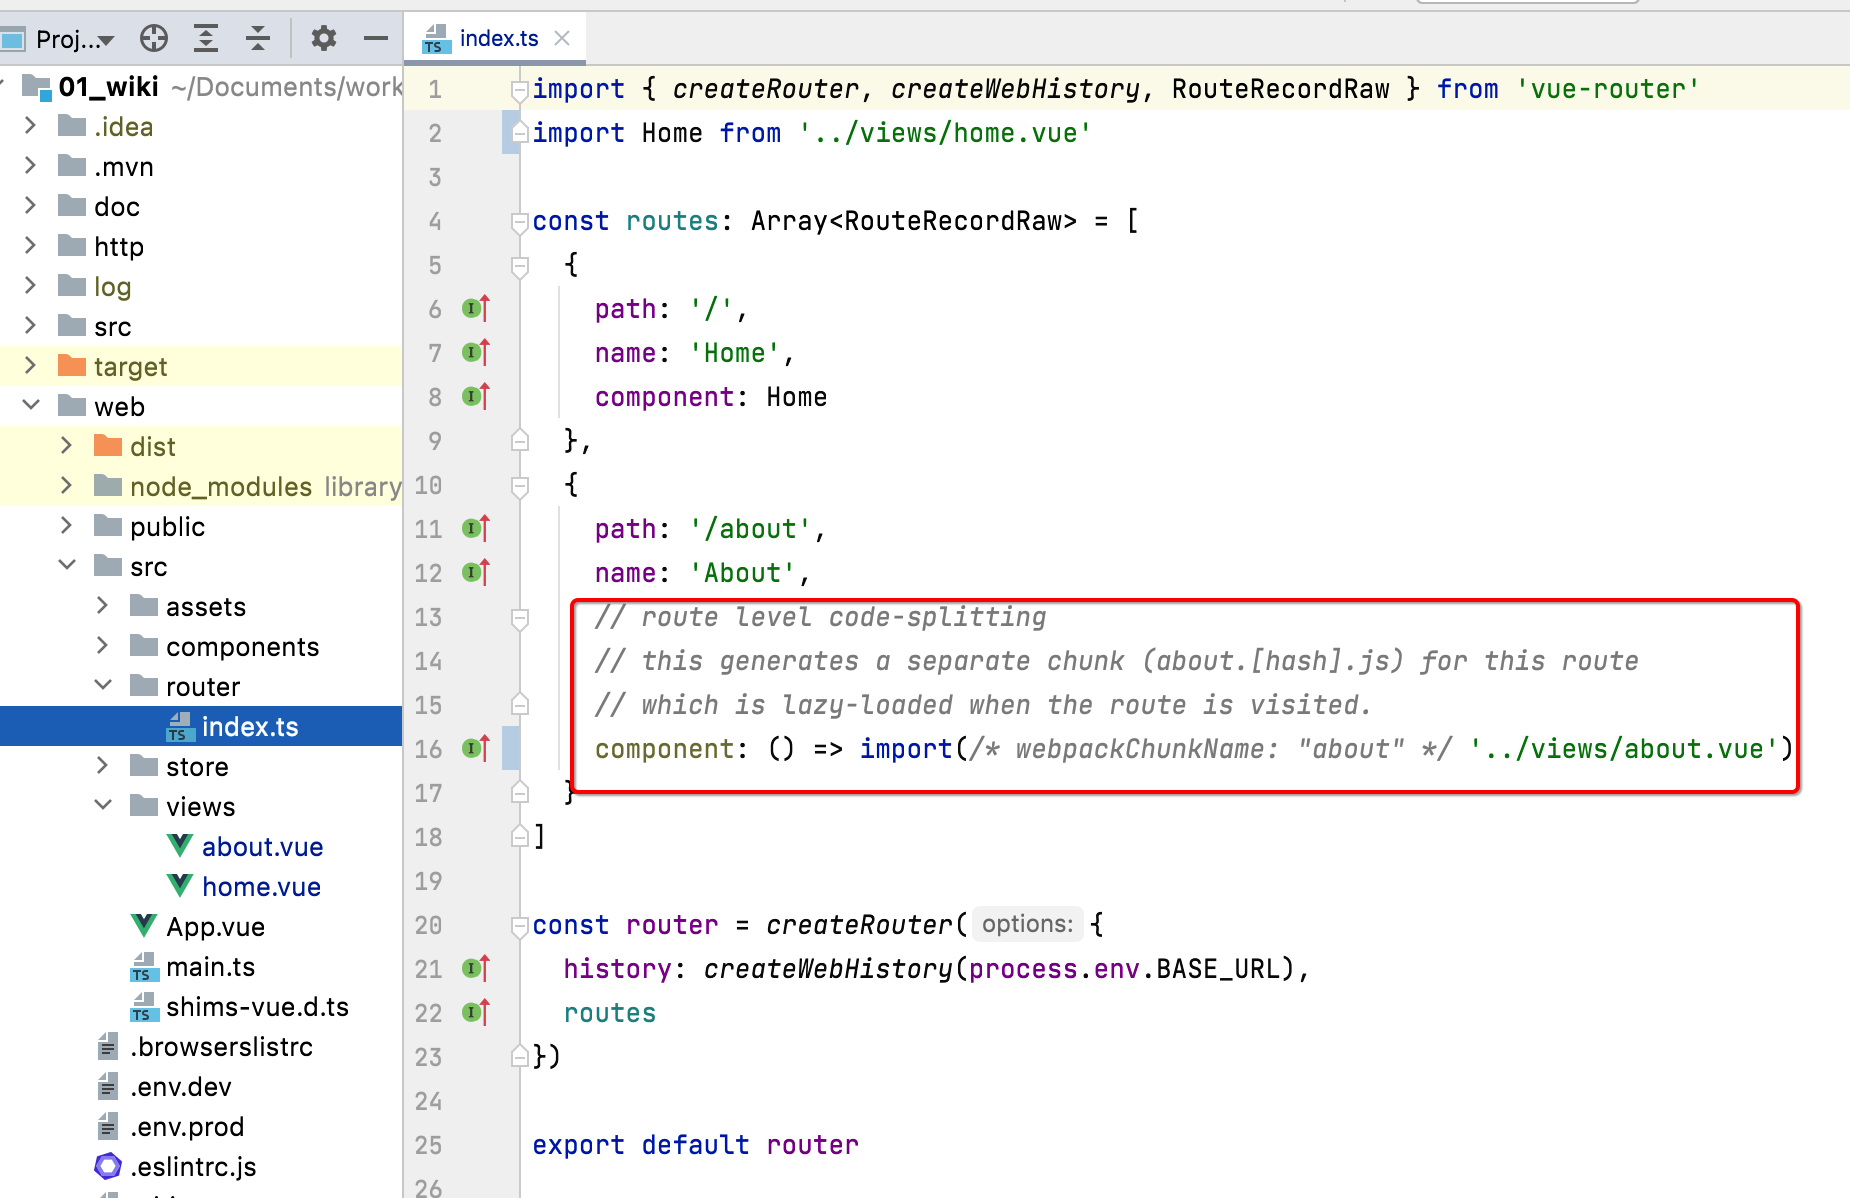The height and width of the screenshot is (1198, 1850).
Task: Click the implements gutter icon on line 11
Action: coord(476,529)
